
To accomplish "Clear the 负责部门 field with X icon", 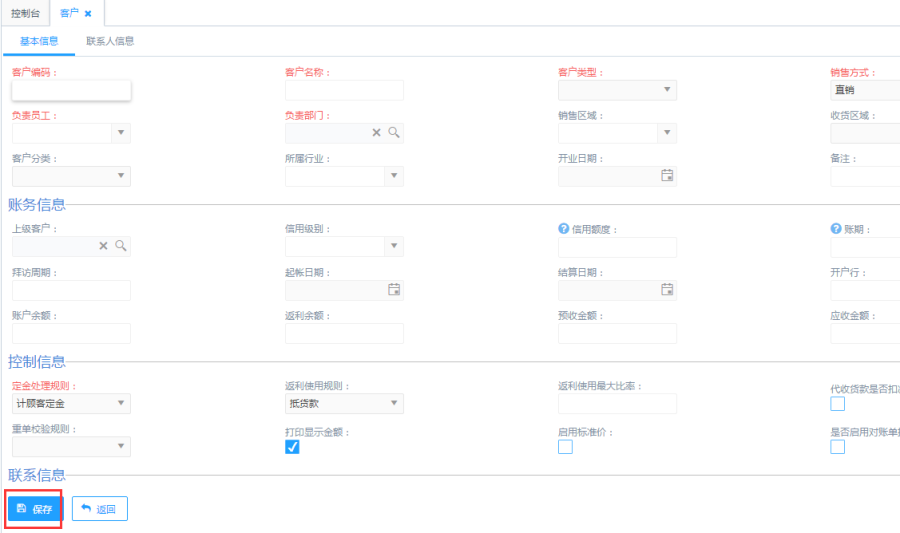I will point(377,133).
